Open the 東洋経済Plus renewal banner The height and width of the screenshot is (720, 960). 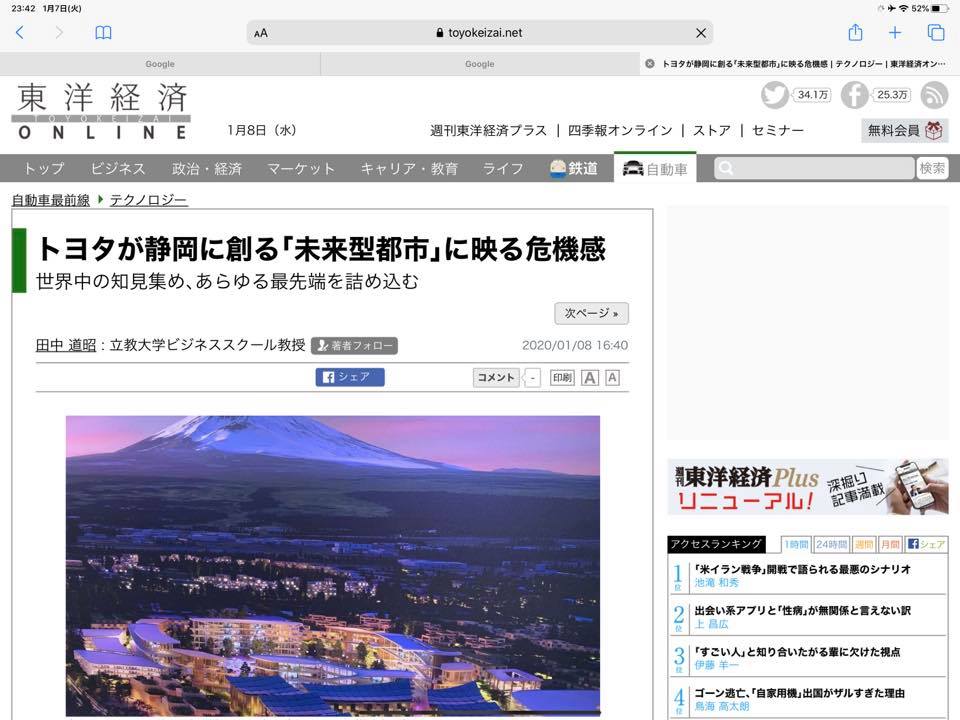tap(808, 487)
